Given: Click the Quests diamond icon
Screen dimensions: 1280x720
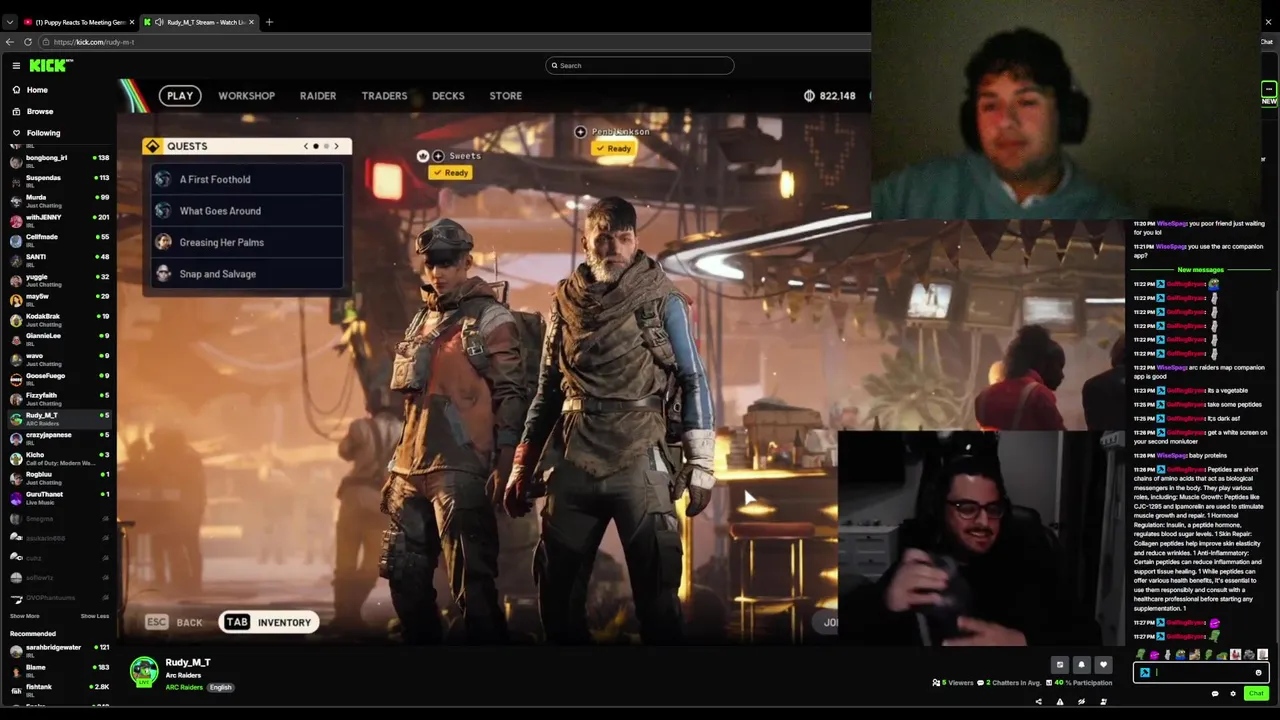Looking at the screenshot, I should (x=152, y=146).
